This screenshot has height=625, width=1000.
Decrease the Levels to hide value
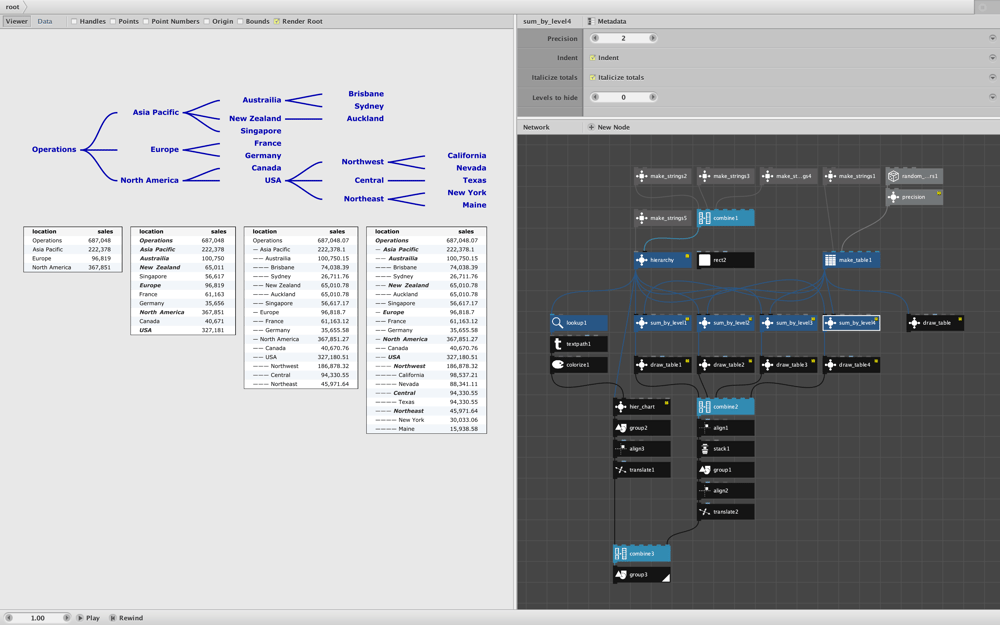[595, 98]
